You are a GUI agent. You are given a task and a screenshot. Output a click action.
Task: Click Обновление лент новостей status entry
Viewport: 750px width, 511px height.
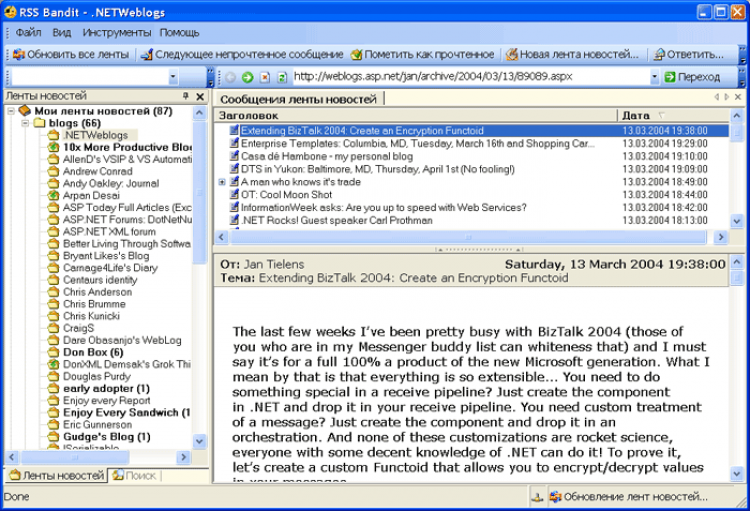[x=629, y=497]
